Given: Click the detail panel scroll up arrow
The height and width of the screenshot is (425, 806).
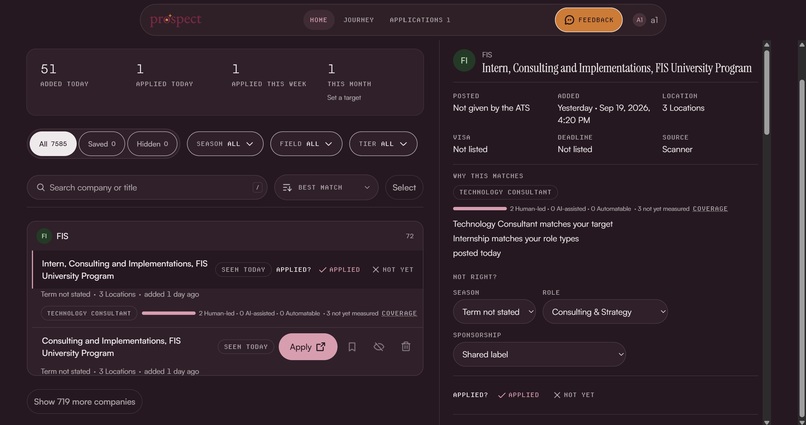Looking at the screenshot, I should 766,45.
